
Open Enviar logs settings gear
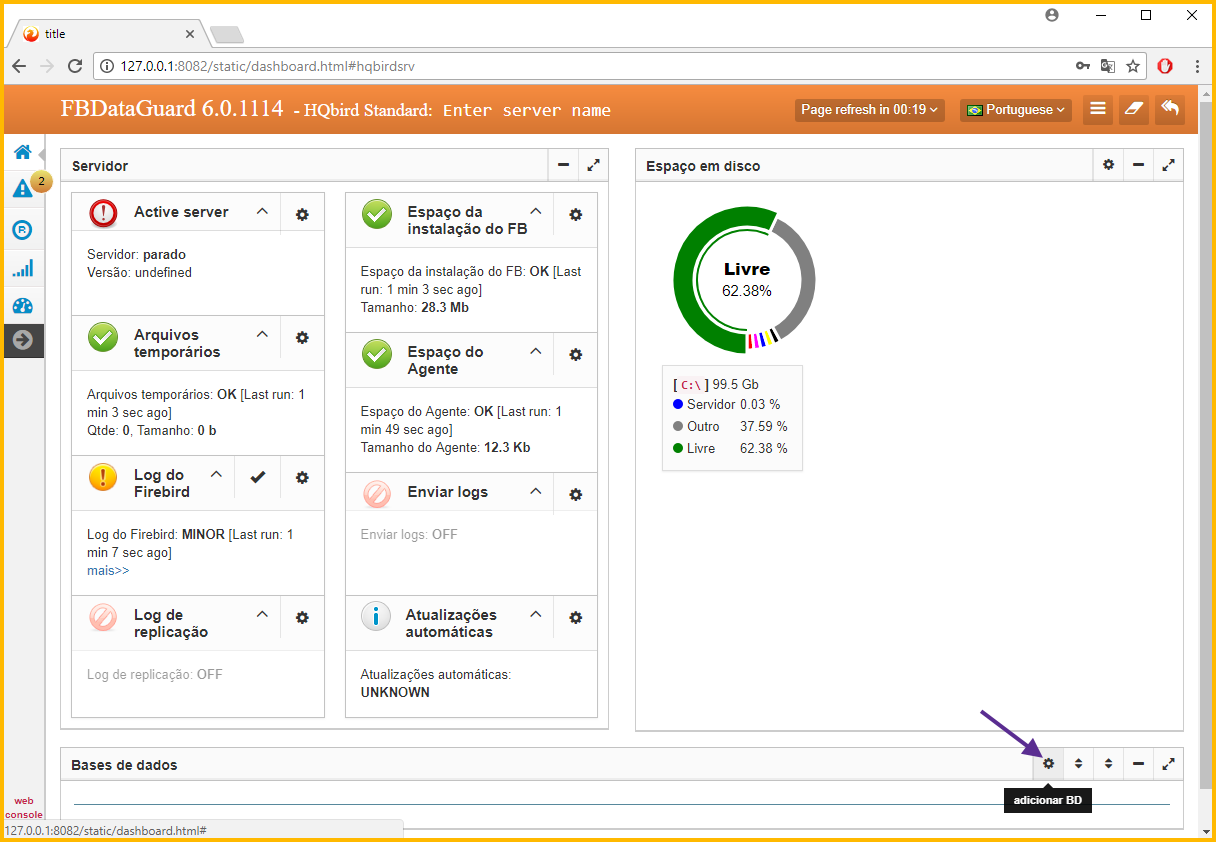tap(575, 494)
